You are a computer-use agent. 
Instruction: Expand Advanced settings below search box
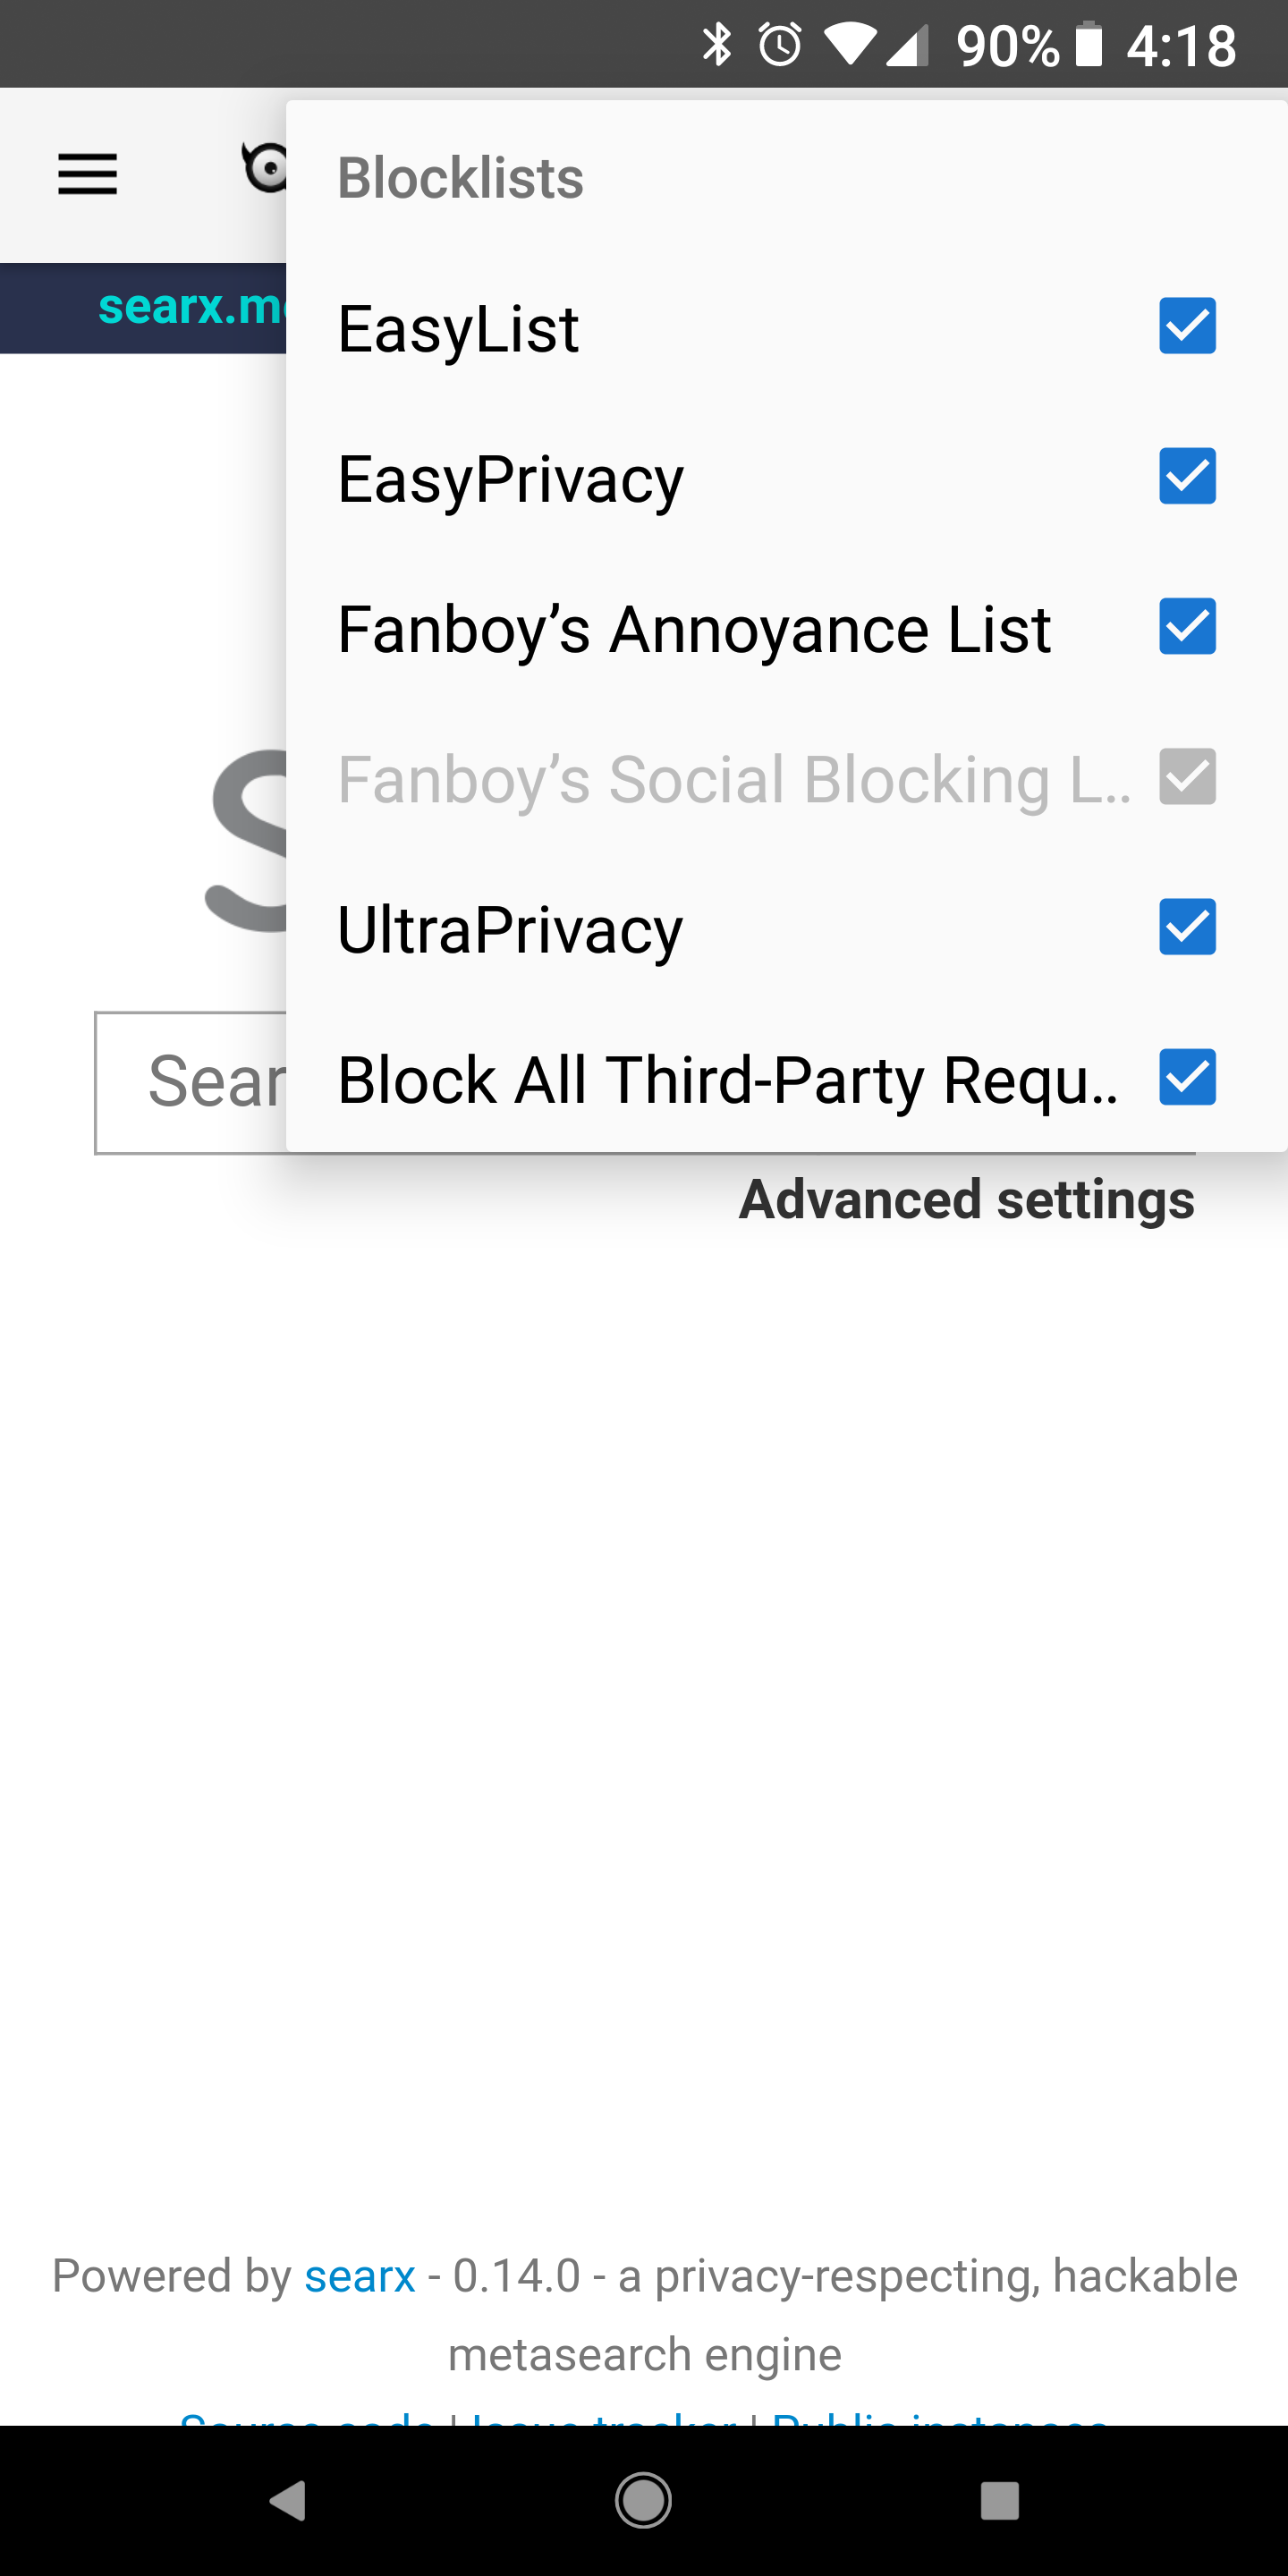(966, 1199)
